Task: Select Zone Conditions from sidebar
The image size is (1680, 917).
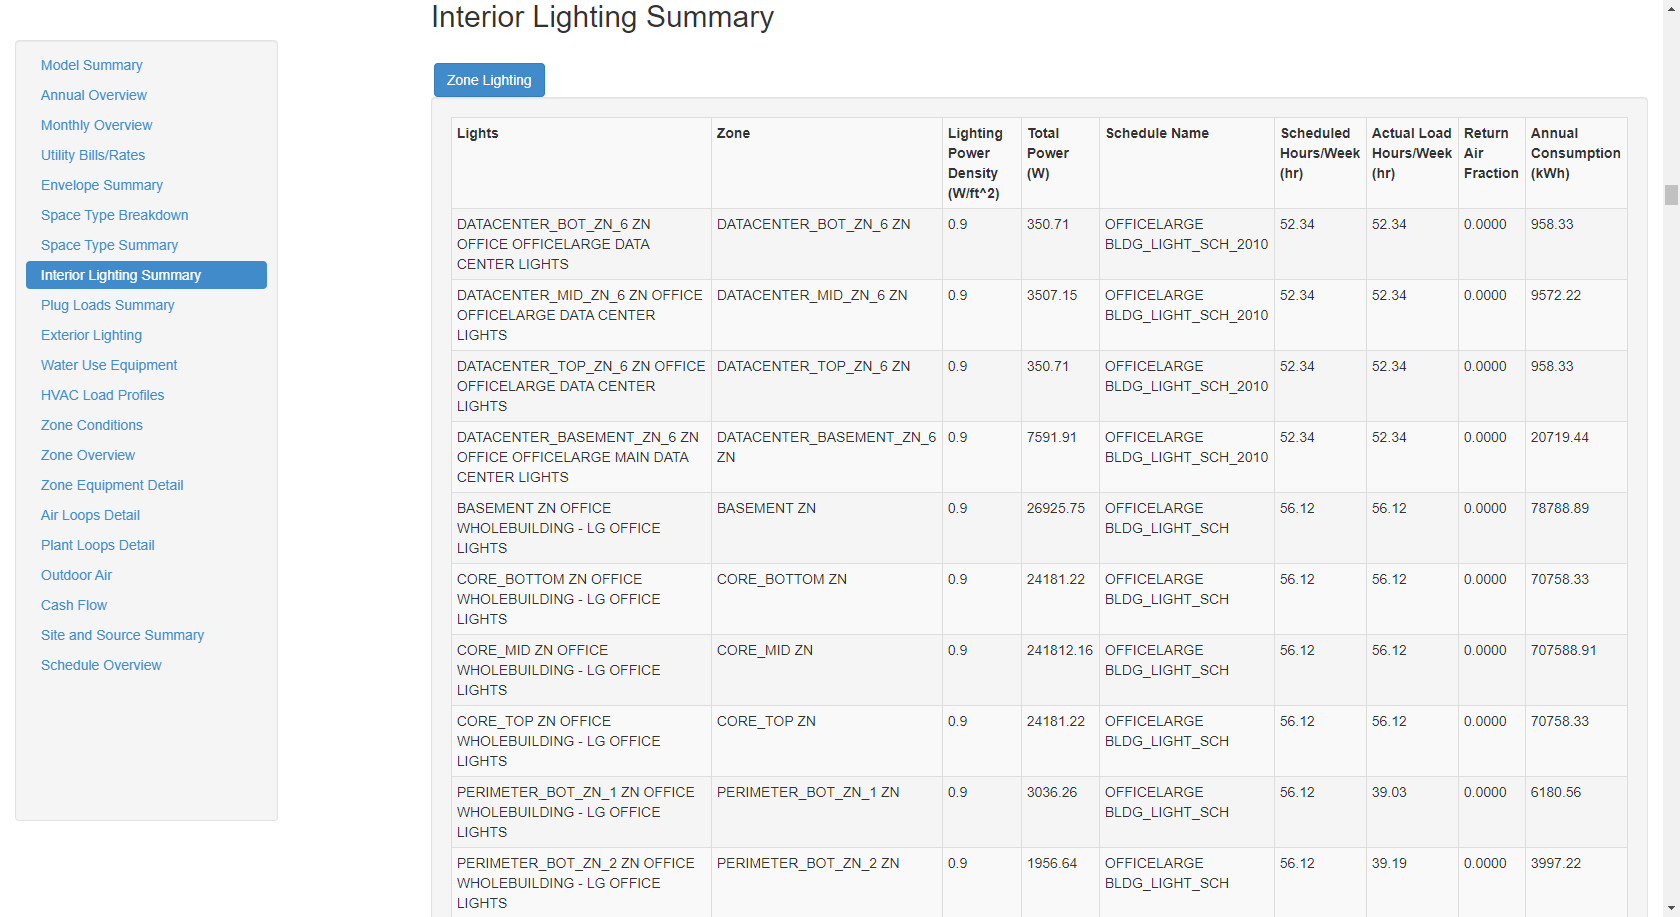Action: (91, 425)
